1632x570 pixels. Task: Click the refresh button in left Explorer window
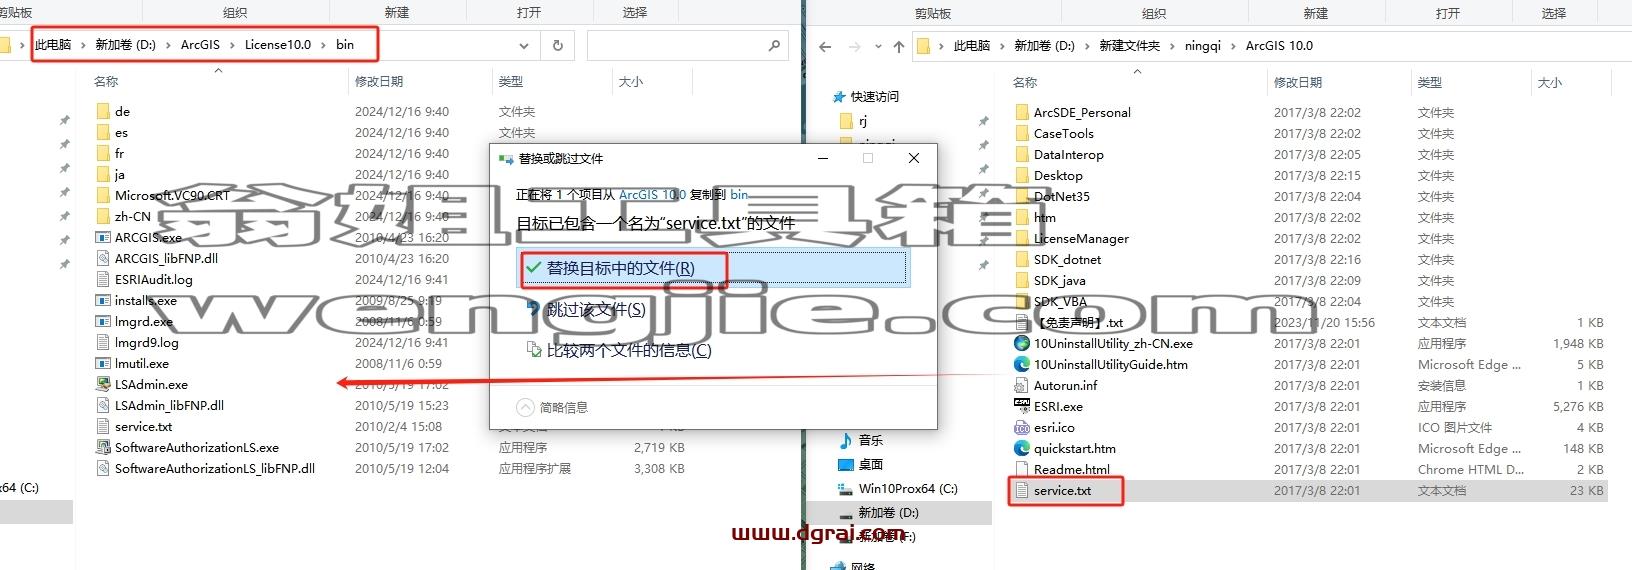pos(558,45)
